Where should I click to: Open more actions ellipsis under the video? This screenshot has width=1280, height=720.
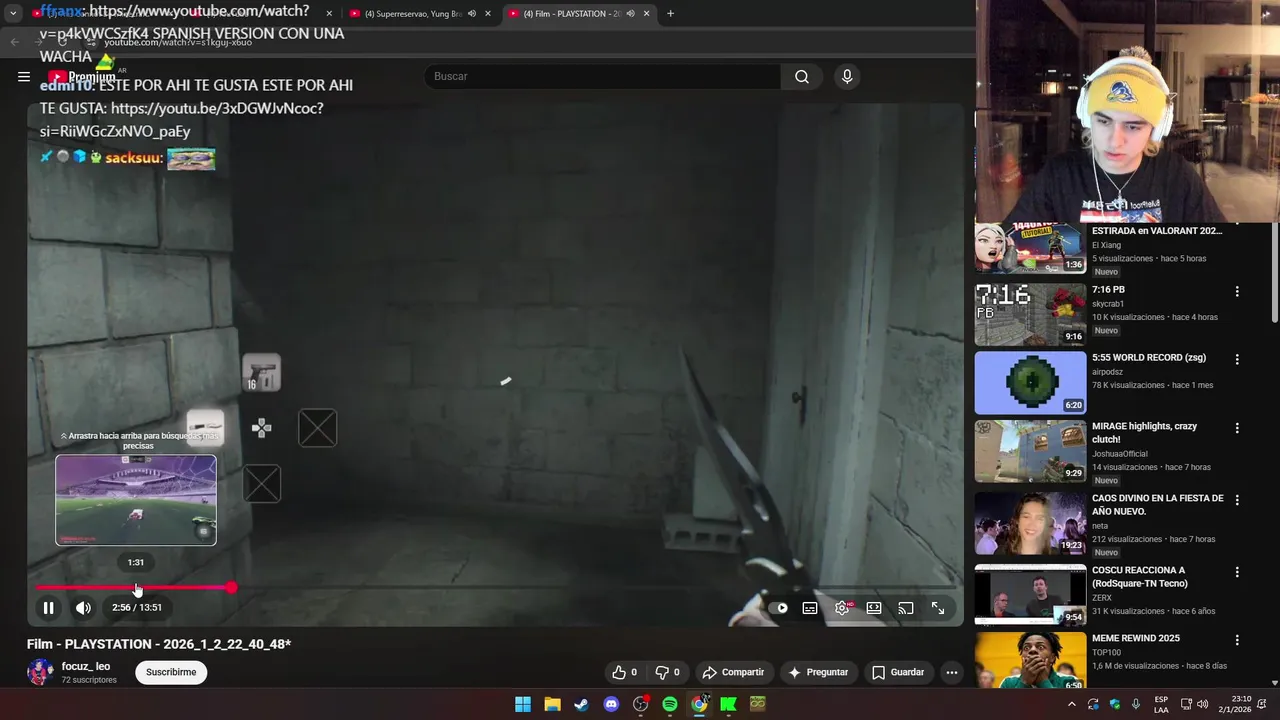click(952, 672)
